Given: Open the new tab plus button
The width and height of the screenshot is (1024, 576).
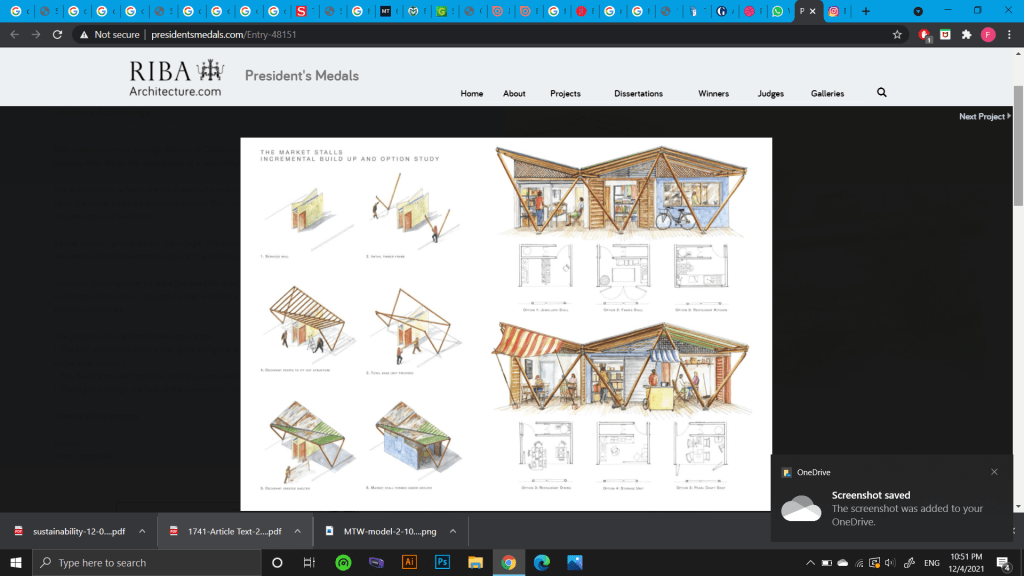Looking at the screenshot, I should click(x=866, y=11).
